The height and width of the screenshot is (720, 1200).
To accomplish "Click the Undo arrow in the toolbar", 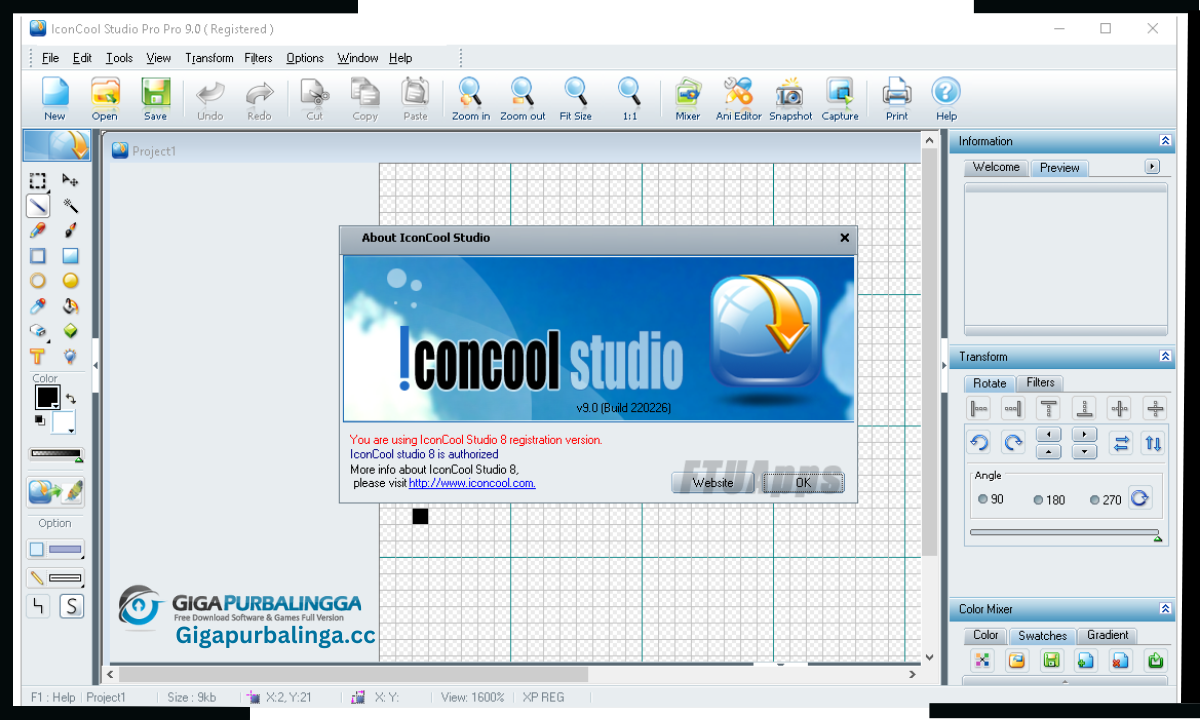I will point(210,98).
